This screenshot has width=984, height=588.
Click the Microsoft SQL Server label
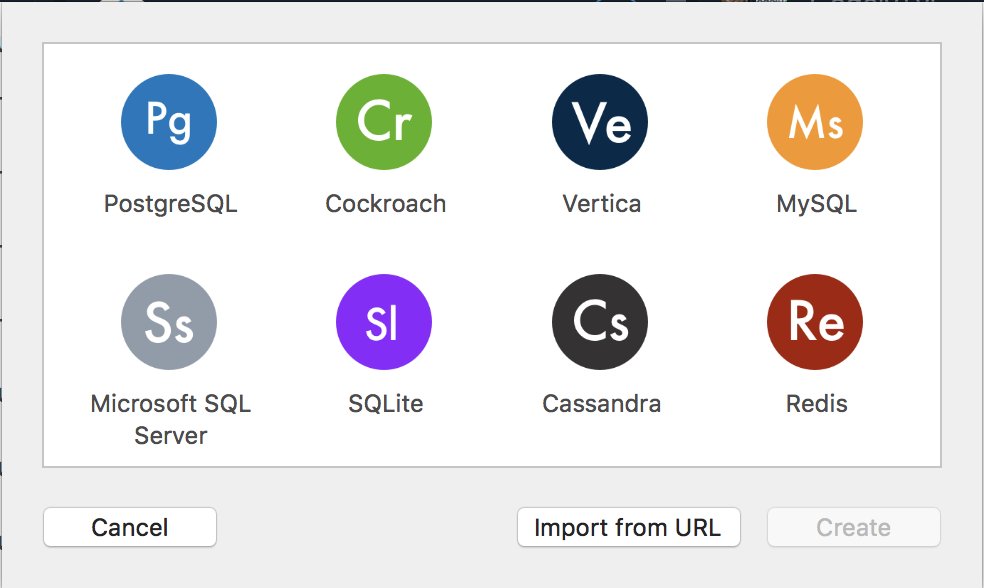coord(170,419)
